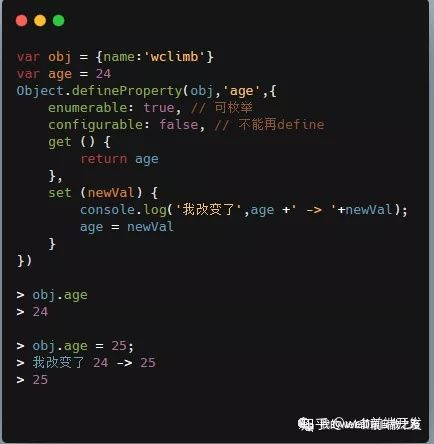
Task: Click the green maximize dot
Action: click(x=58, y=20)
